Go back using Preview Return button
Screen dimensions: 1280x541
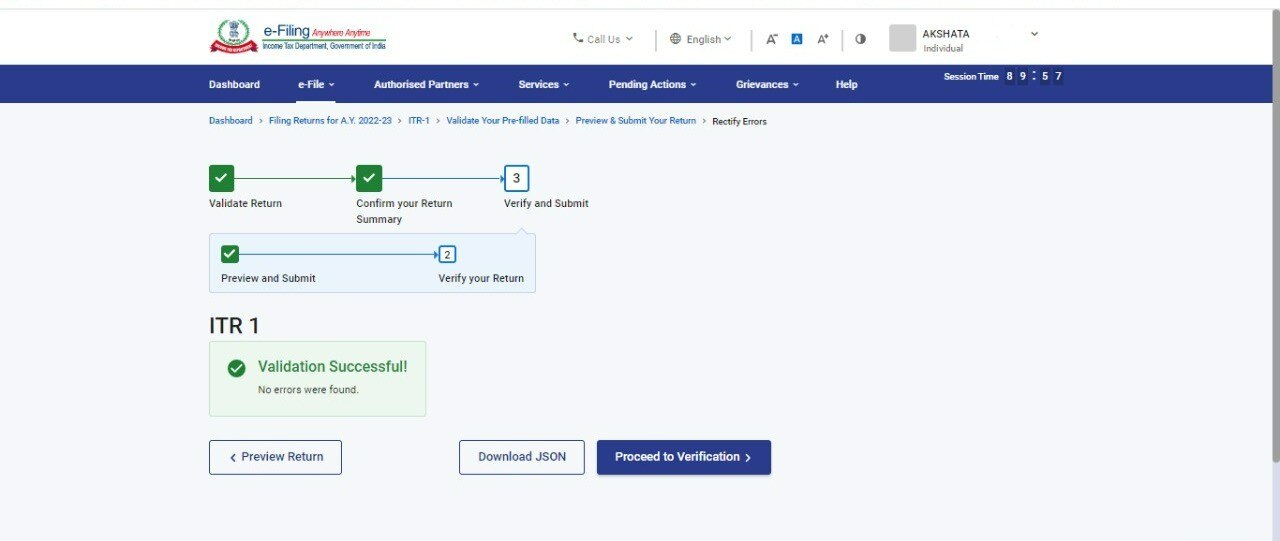point(275,457)
